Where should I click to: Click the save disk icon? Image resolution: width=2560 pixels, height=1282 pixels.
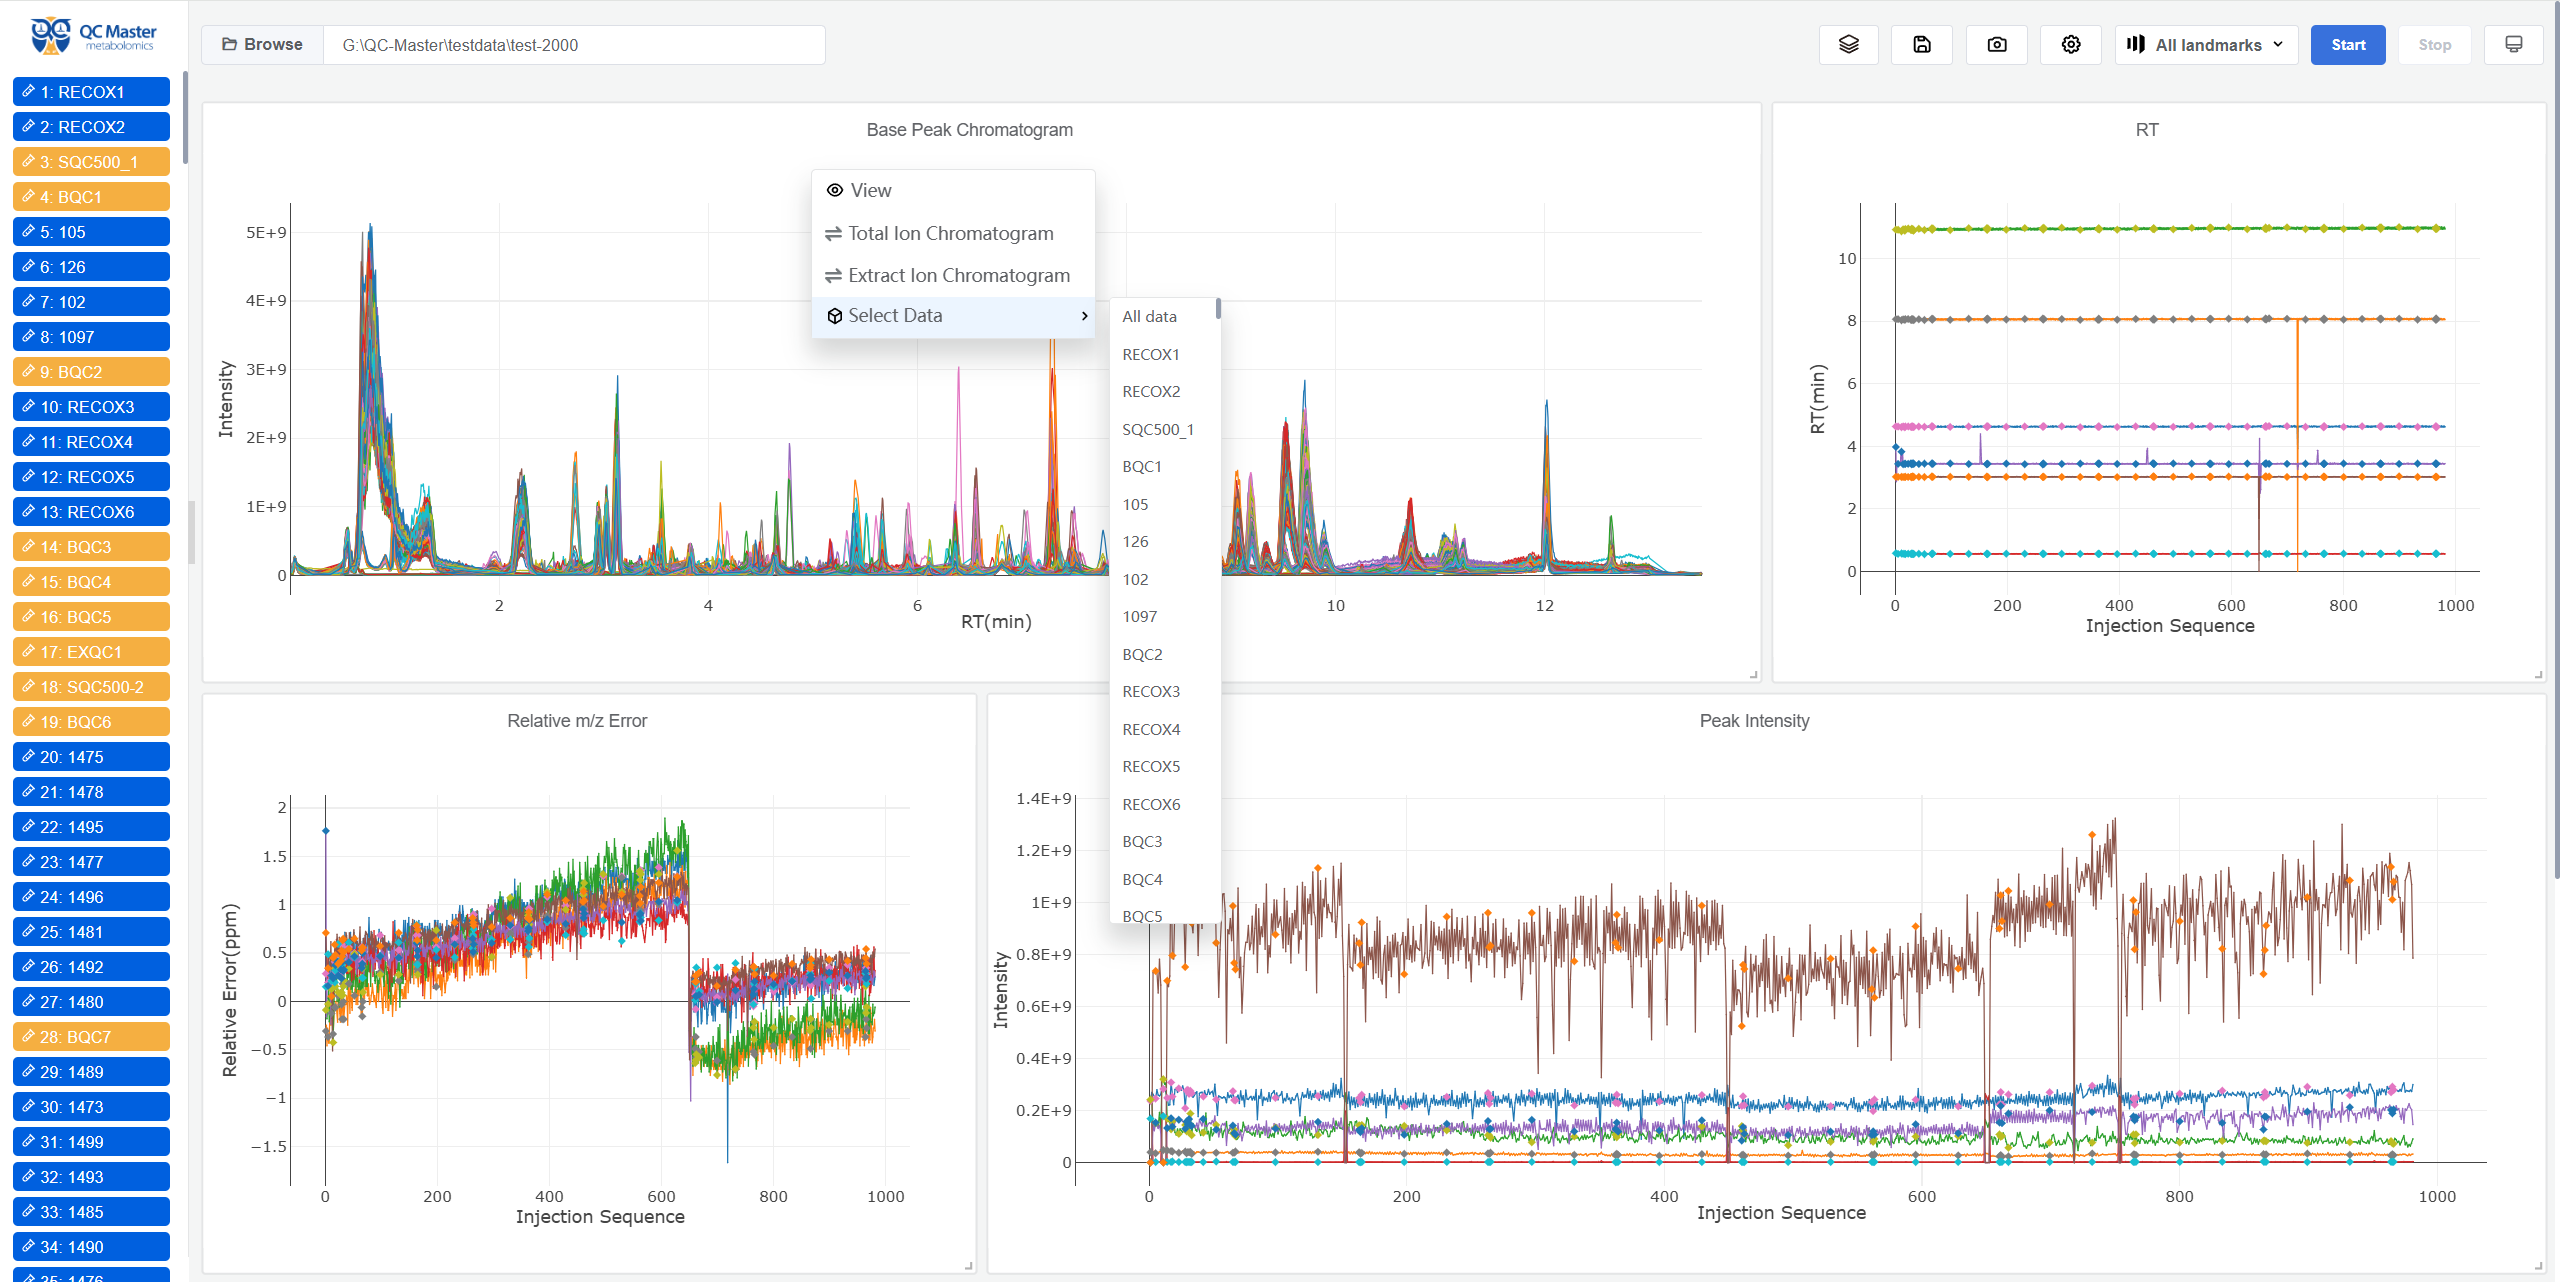click(x=1921, y=44)
